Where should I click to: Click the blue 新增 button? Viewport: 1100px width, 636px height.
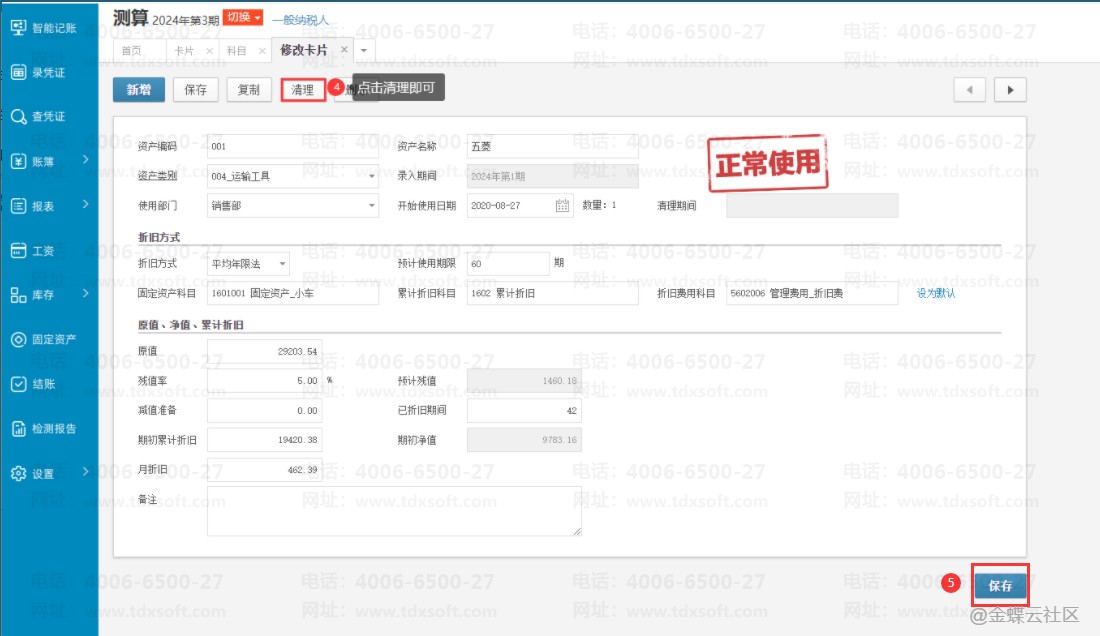pyautogui.click(x=139, y=89)
